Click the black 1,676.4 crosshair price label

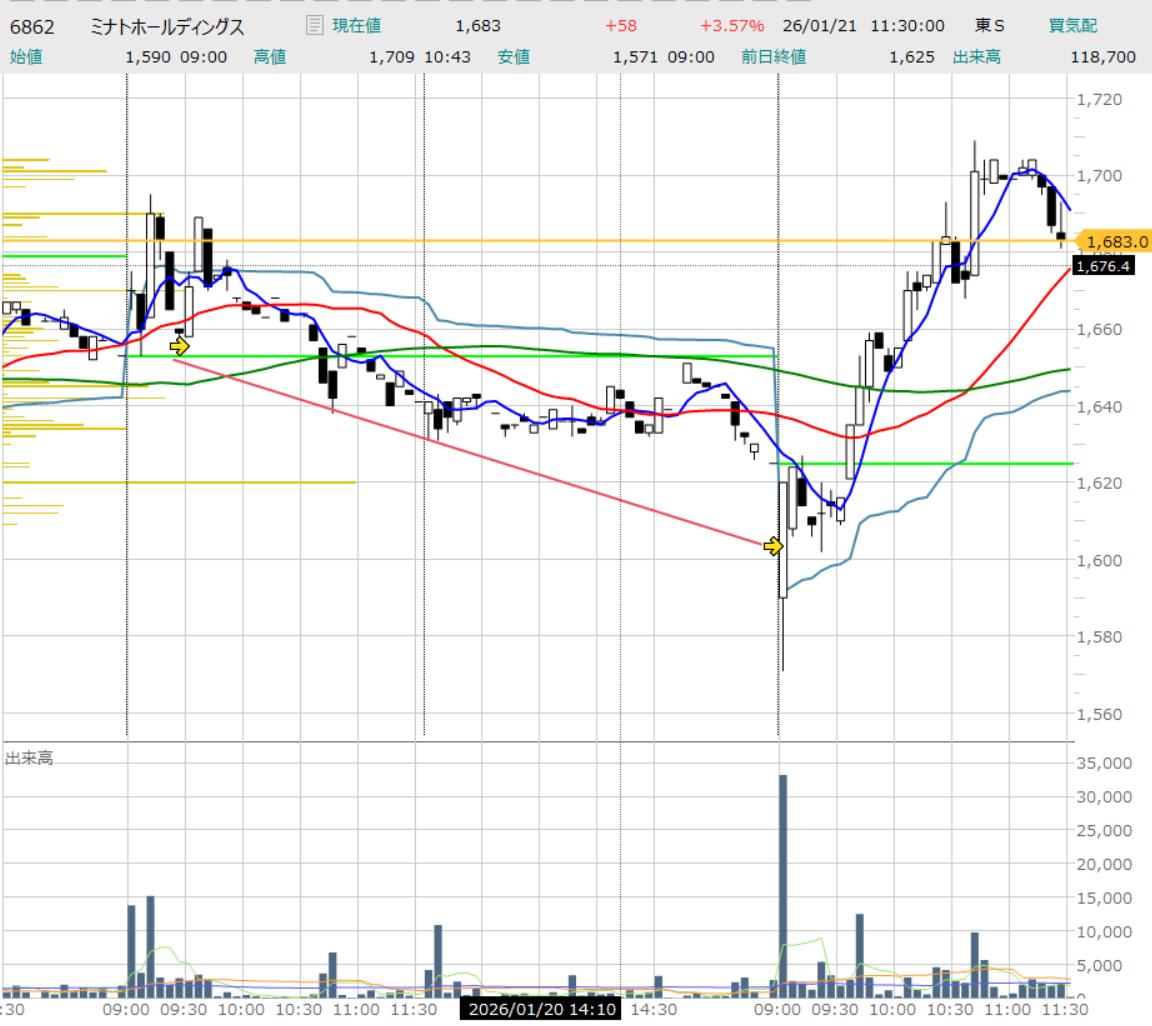point(1104,266)
